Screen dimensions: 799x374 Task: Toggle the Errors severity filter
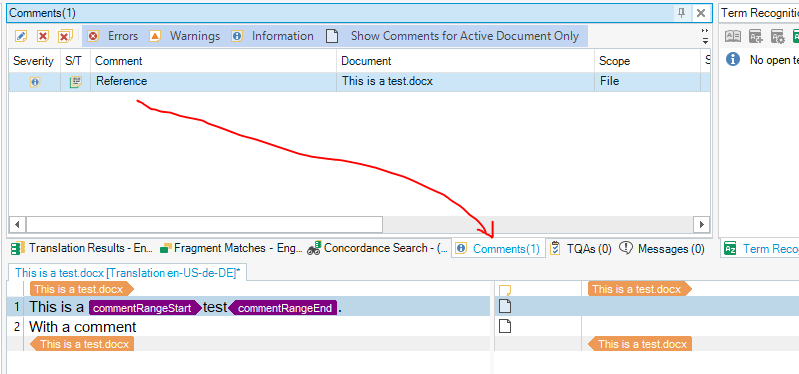click(x=113, y=36)
